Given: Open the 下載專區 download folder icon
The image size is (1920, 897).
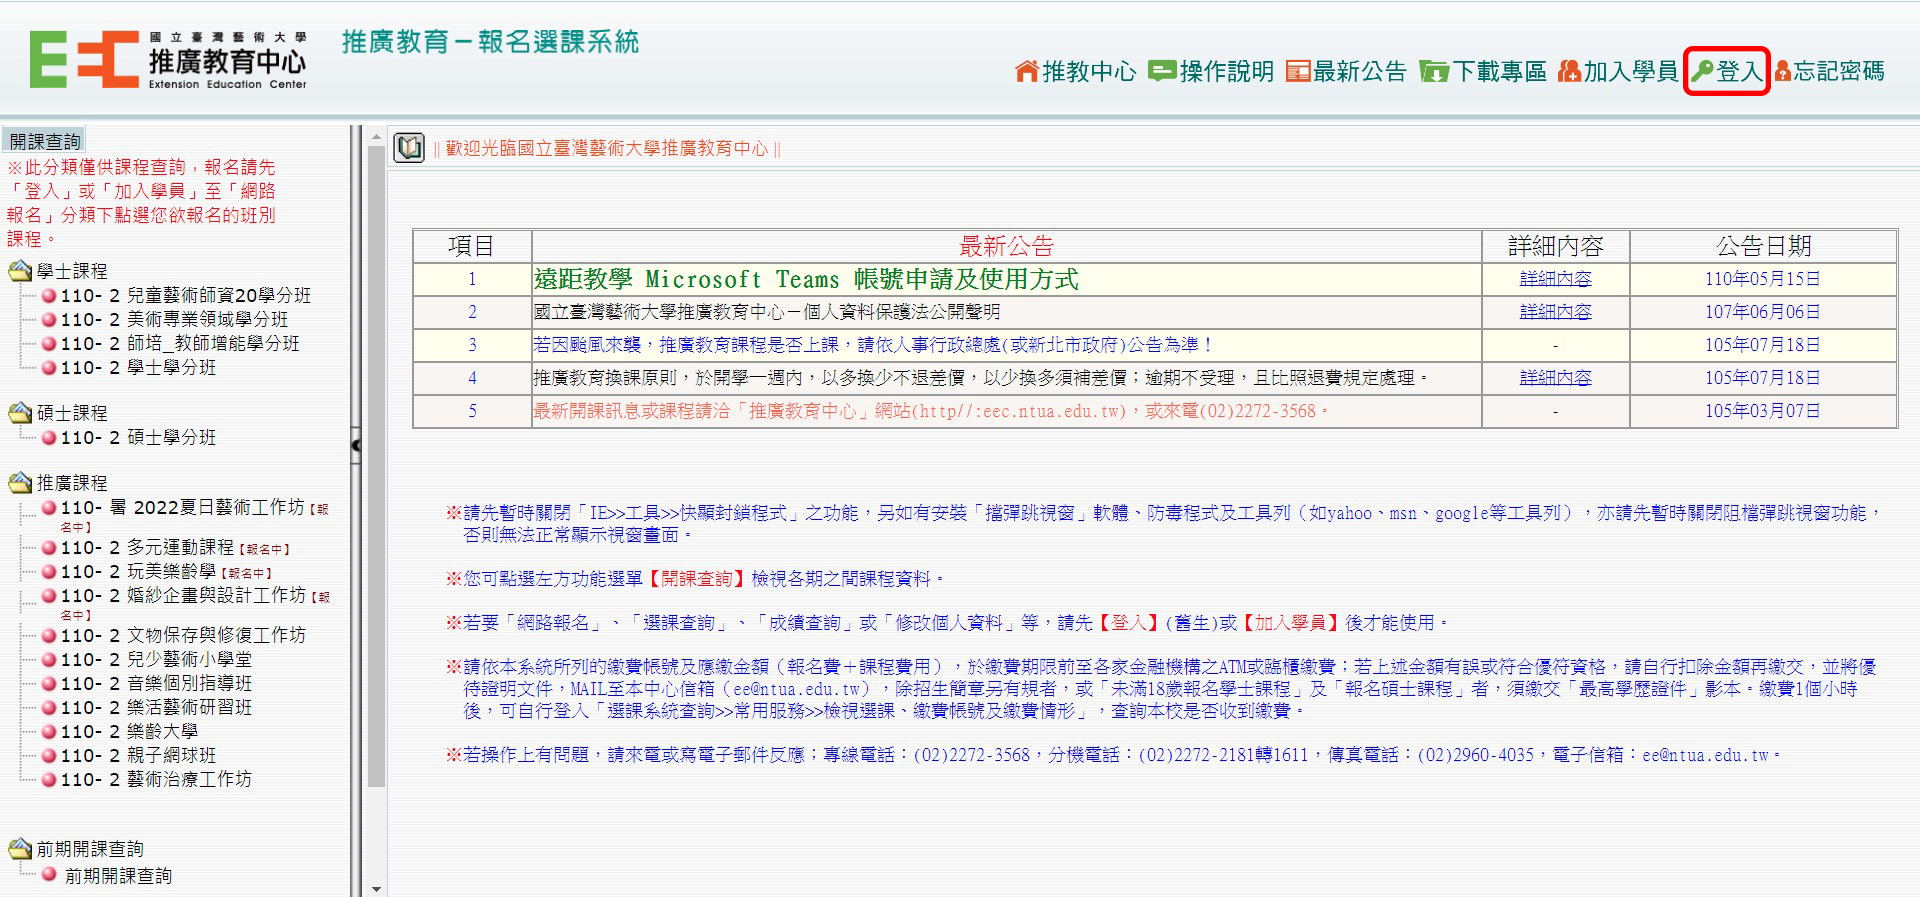Looking at the screenshot, I should click(1434, 72).
